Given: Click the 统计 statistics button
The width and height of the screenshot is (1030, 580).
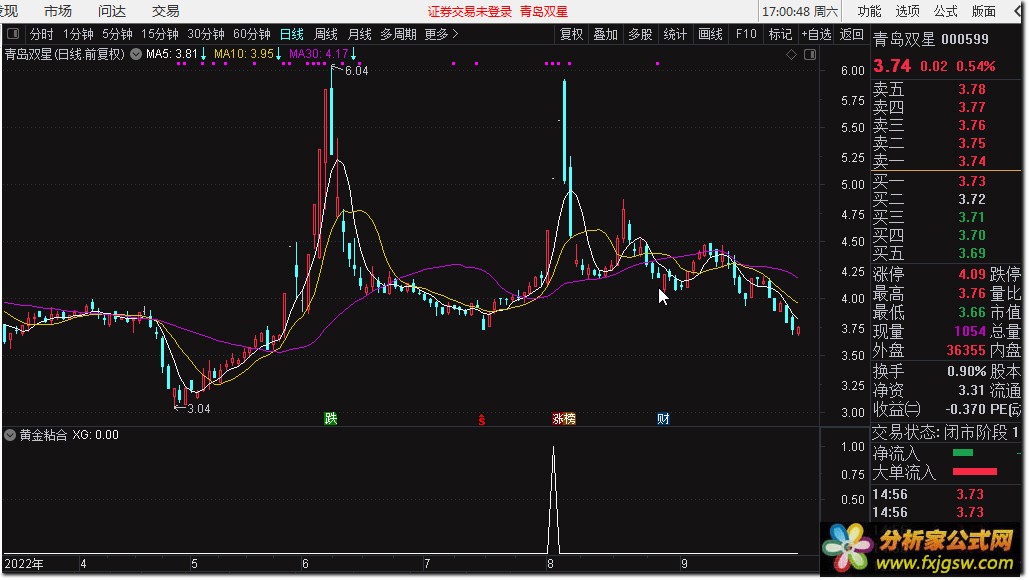Looking at the screenshot, I should (x=675, y=34).
